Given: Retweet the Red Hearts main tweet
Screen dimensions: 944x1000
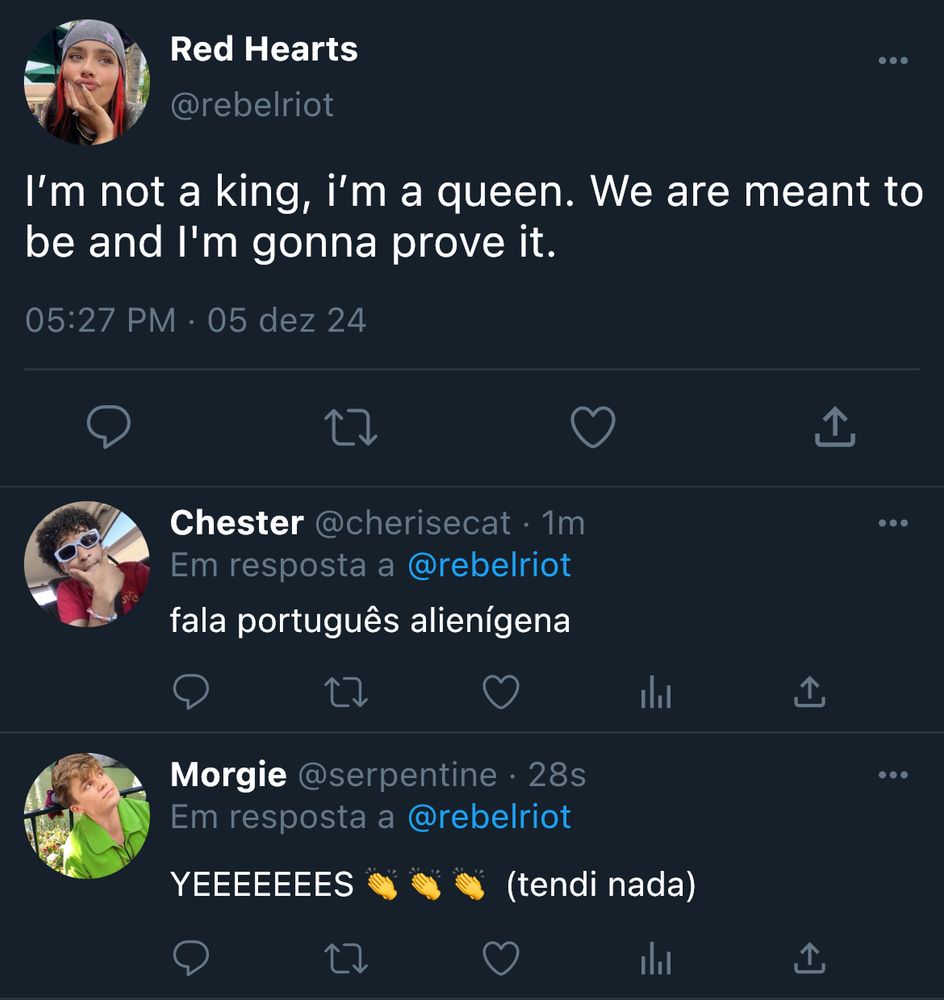Looking at the screenshot, I should pos(351,427).
